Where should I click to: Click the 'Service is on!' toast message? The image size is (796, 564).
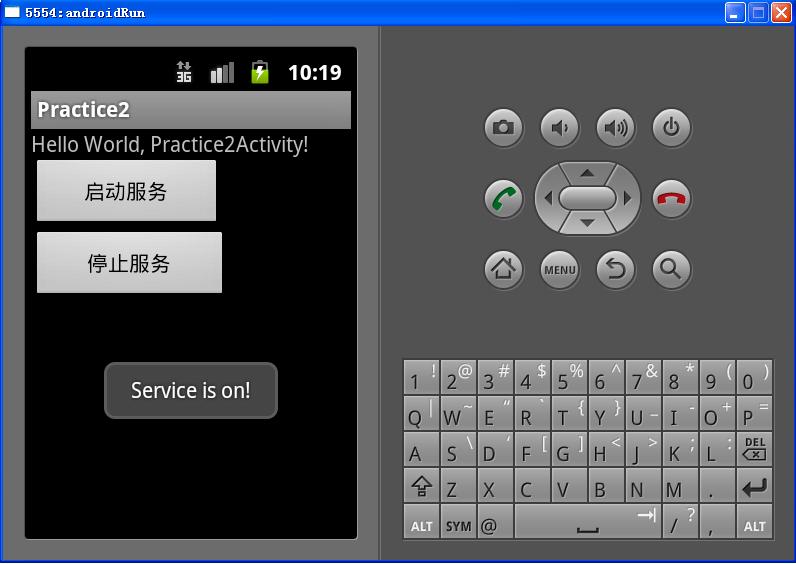(191, 390)
